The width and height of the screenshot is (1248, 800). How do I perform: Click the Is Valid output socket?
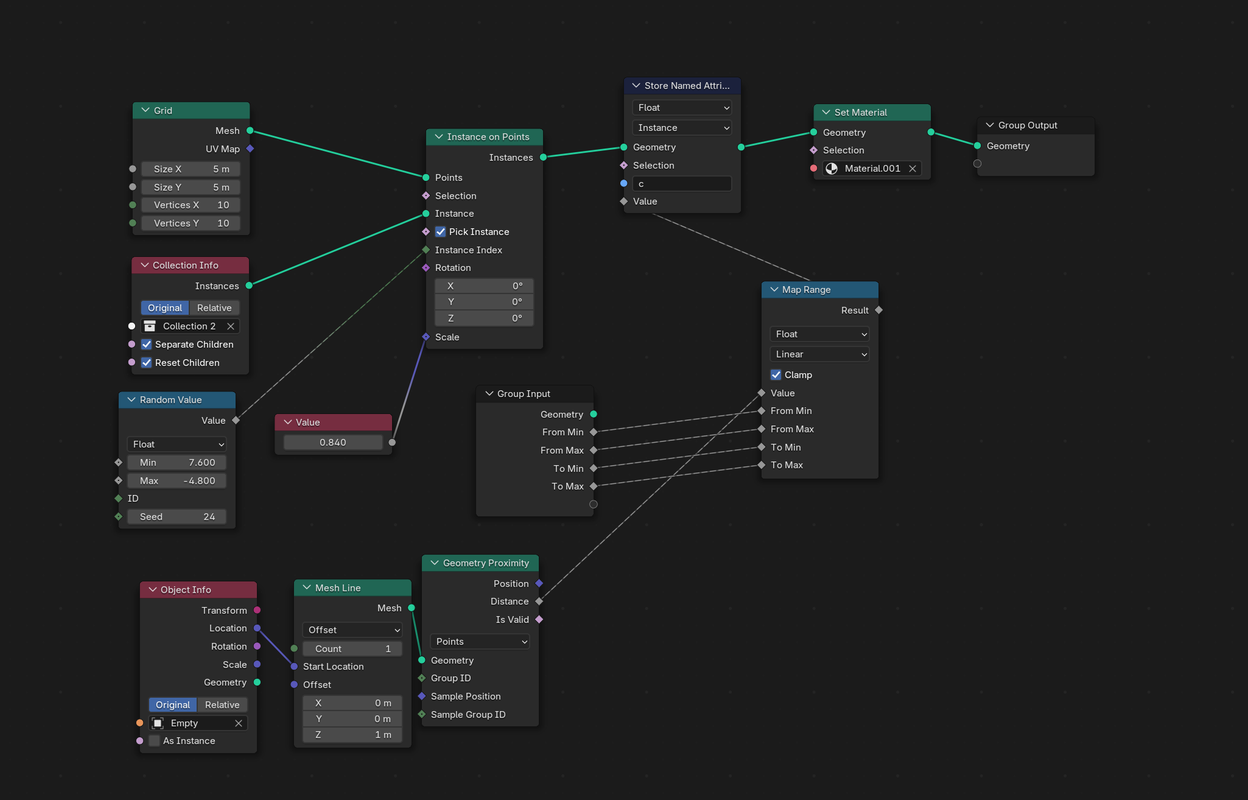539,619
